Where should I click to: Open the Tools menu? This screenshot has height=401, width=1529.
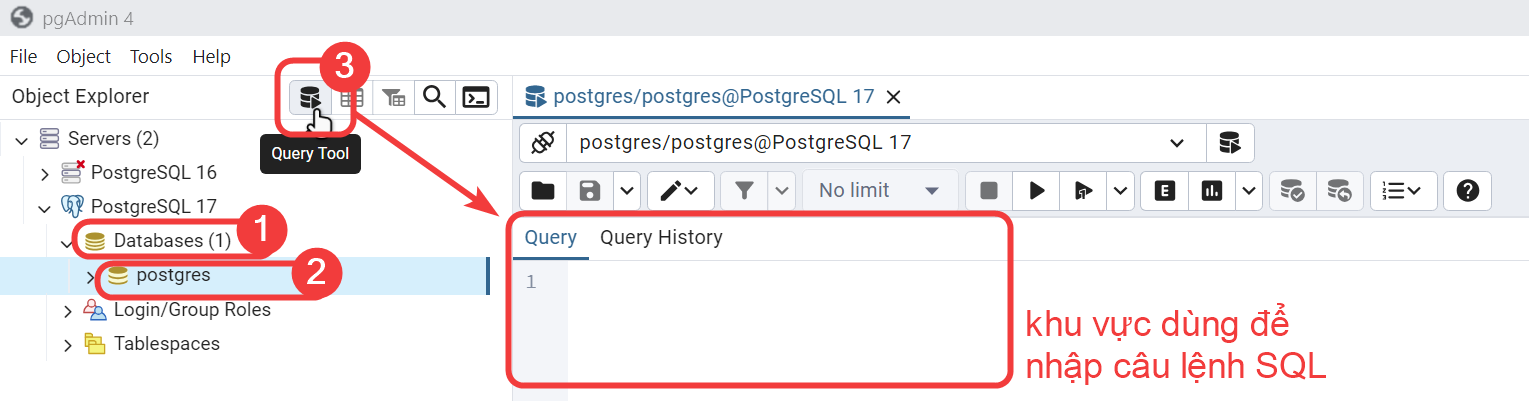point(151,57)
